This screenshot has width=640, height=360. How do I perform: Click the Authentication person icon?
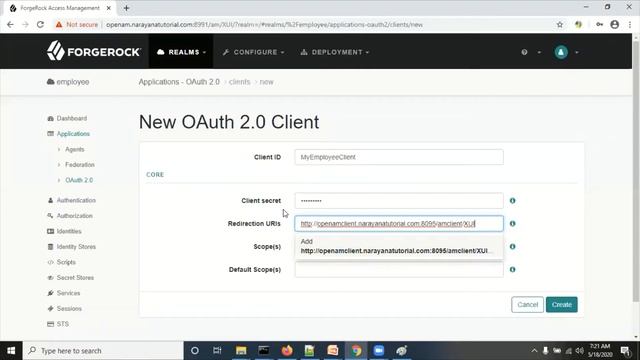tap(51, 200)
